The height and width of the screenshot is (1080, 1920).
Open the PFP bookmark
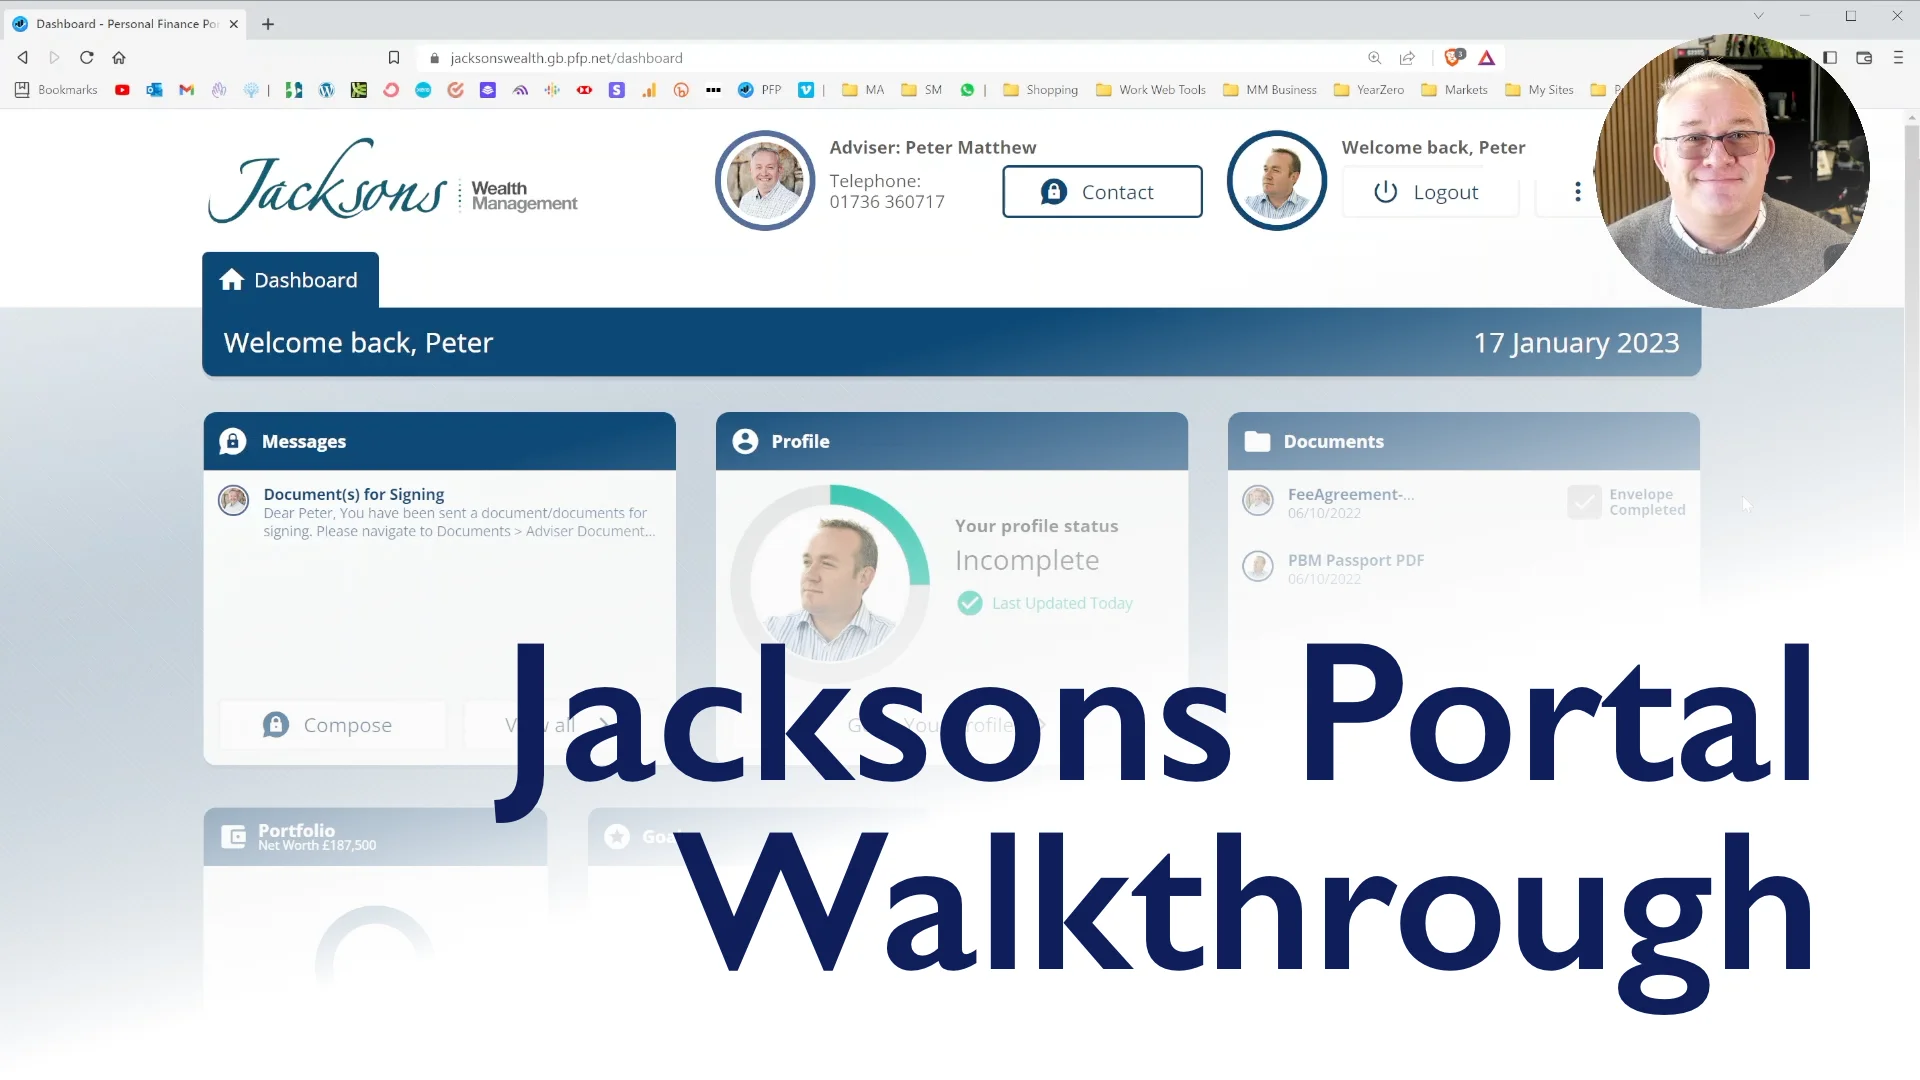pos(759,90)
